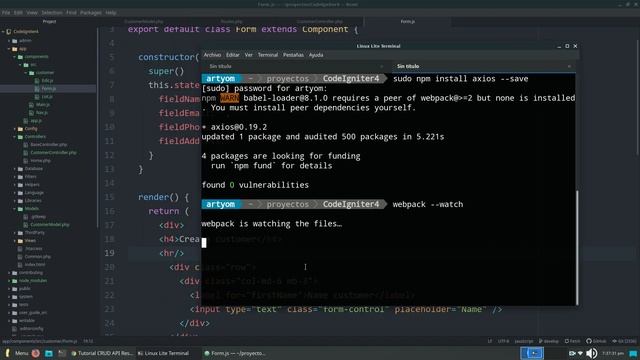Open the file manager taskbar icon

coord(49,353)
